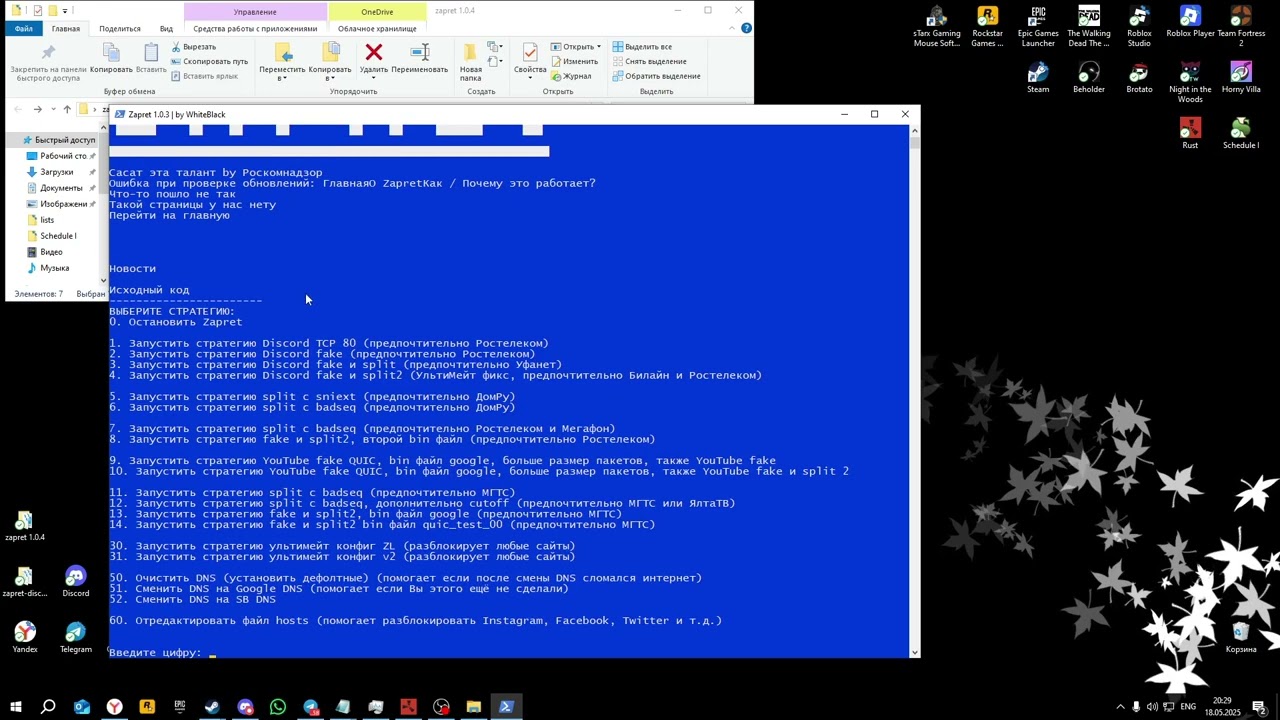1280x720 pixels.
Task: Select the Horny Villa desktop icon
Action: point(1241,78)
